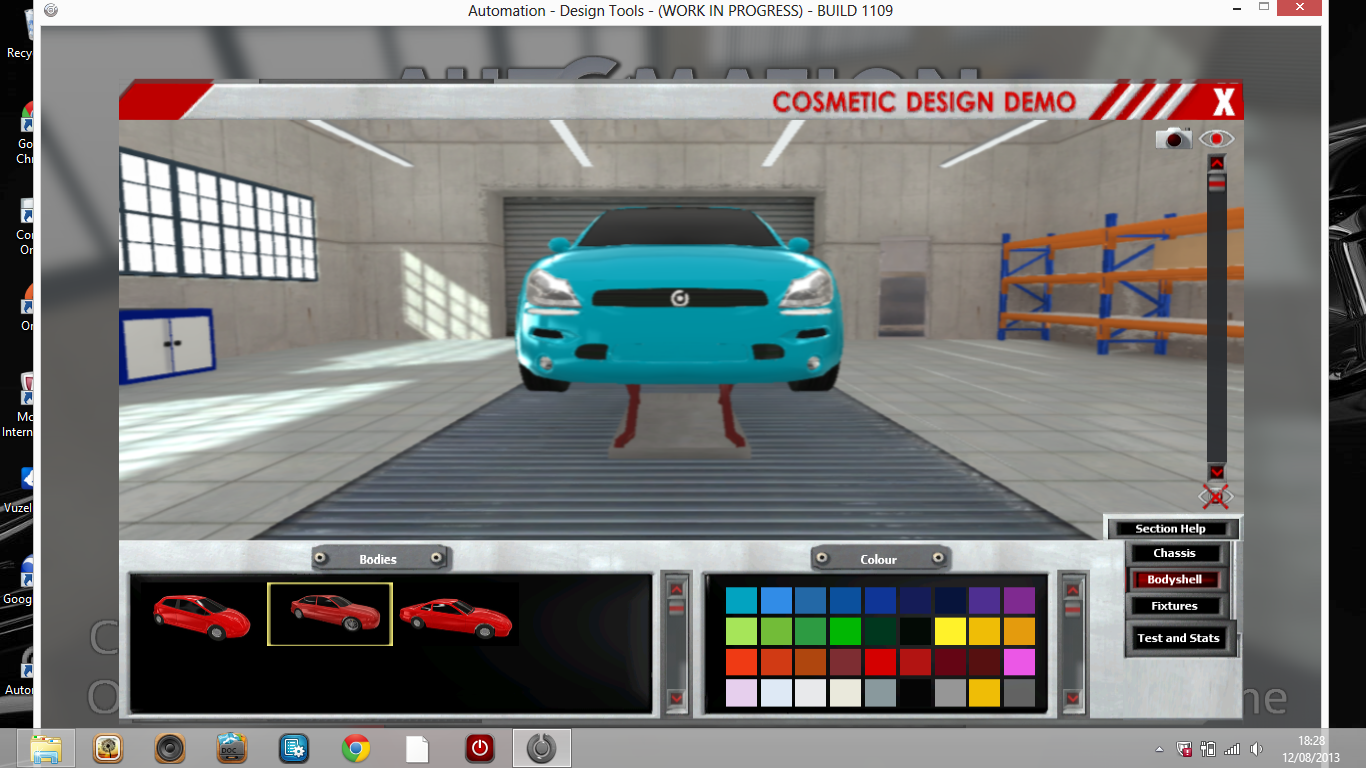The height and width of the screenshot is (768, 1366).
Task: Click the red-flagged security tray icon
Action: point(1184,749)
